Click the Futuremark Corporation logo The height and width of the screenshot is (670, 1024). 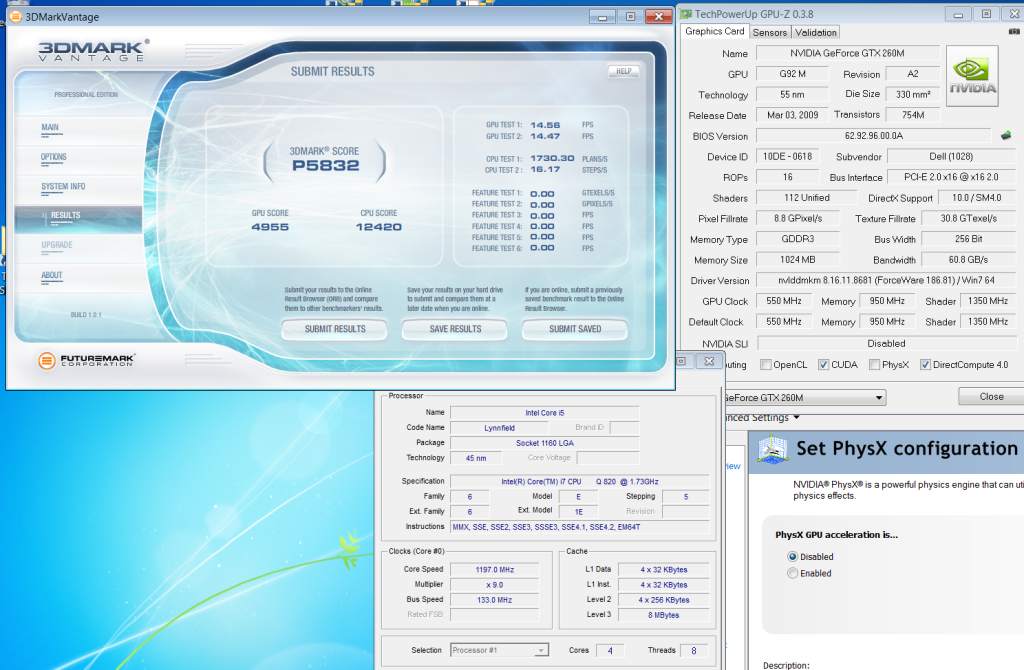pyautogui.click(x=86, y=360)
